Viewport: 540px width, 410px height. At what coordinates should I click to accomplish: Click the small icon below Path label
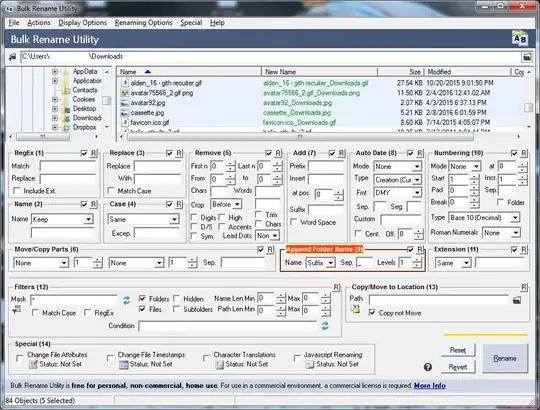355,309
